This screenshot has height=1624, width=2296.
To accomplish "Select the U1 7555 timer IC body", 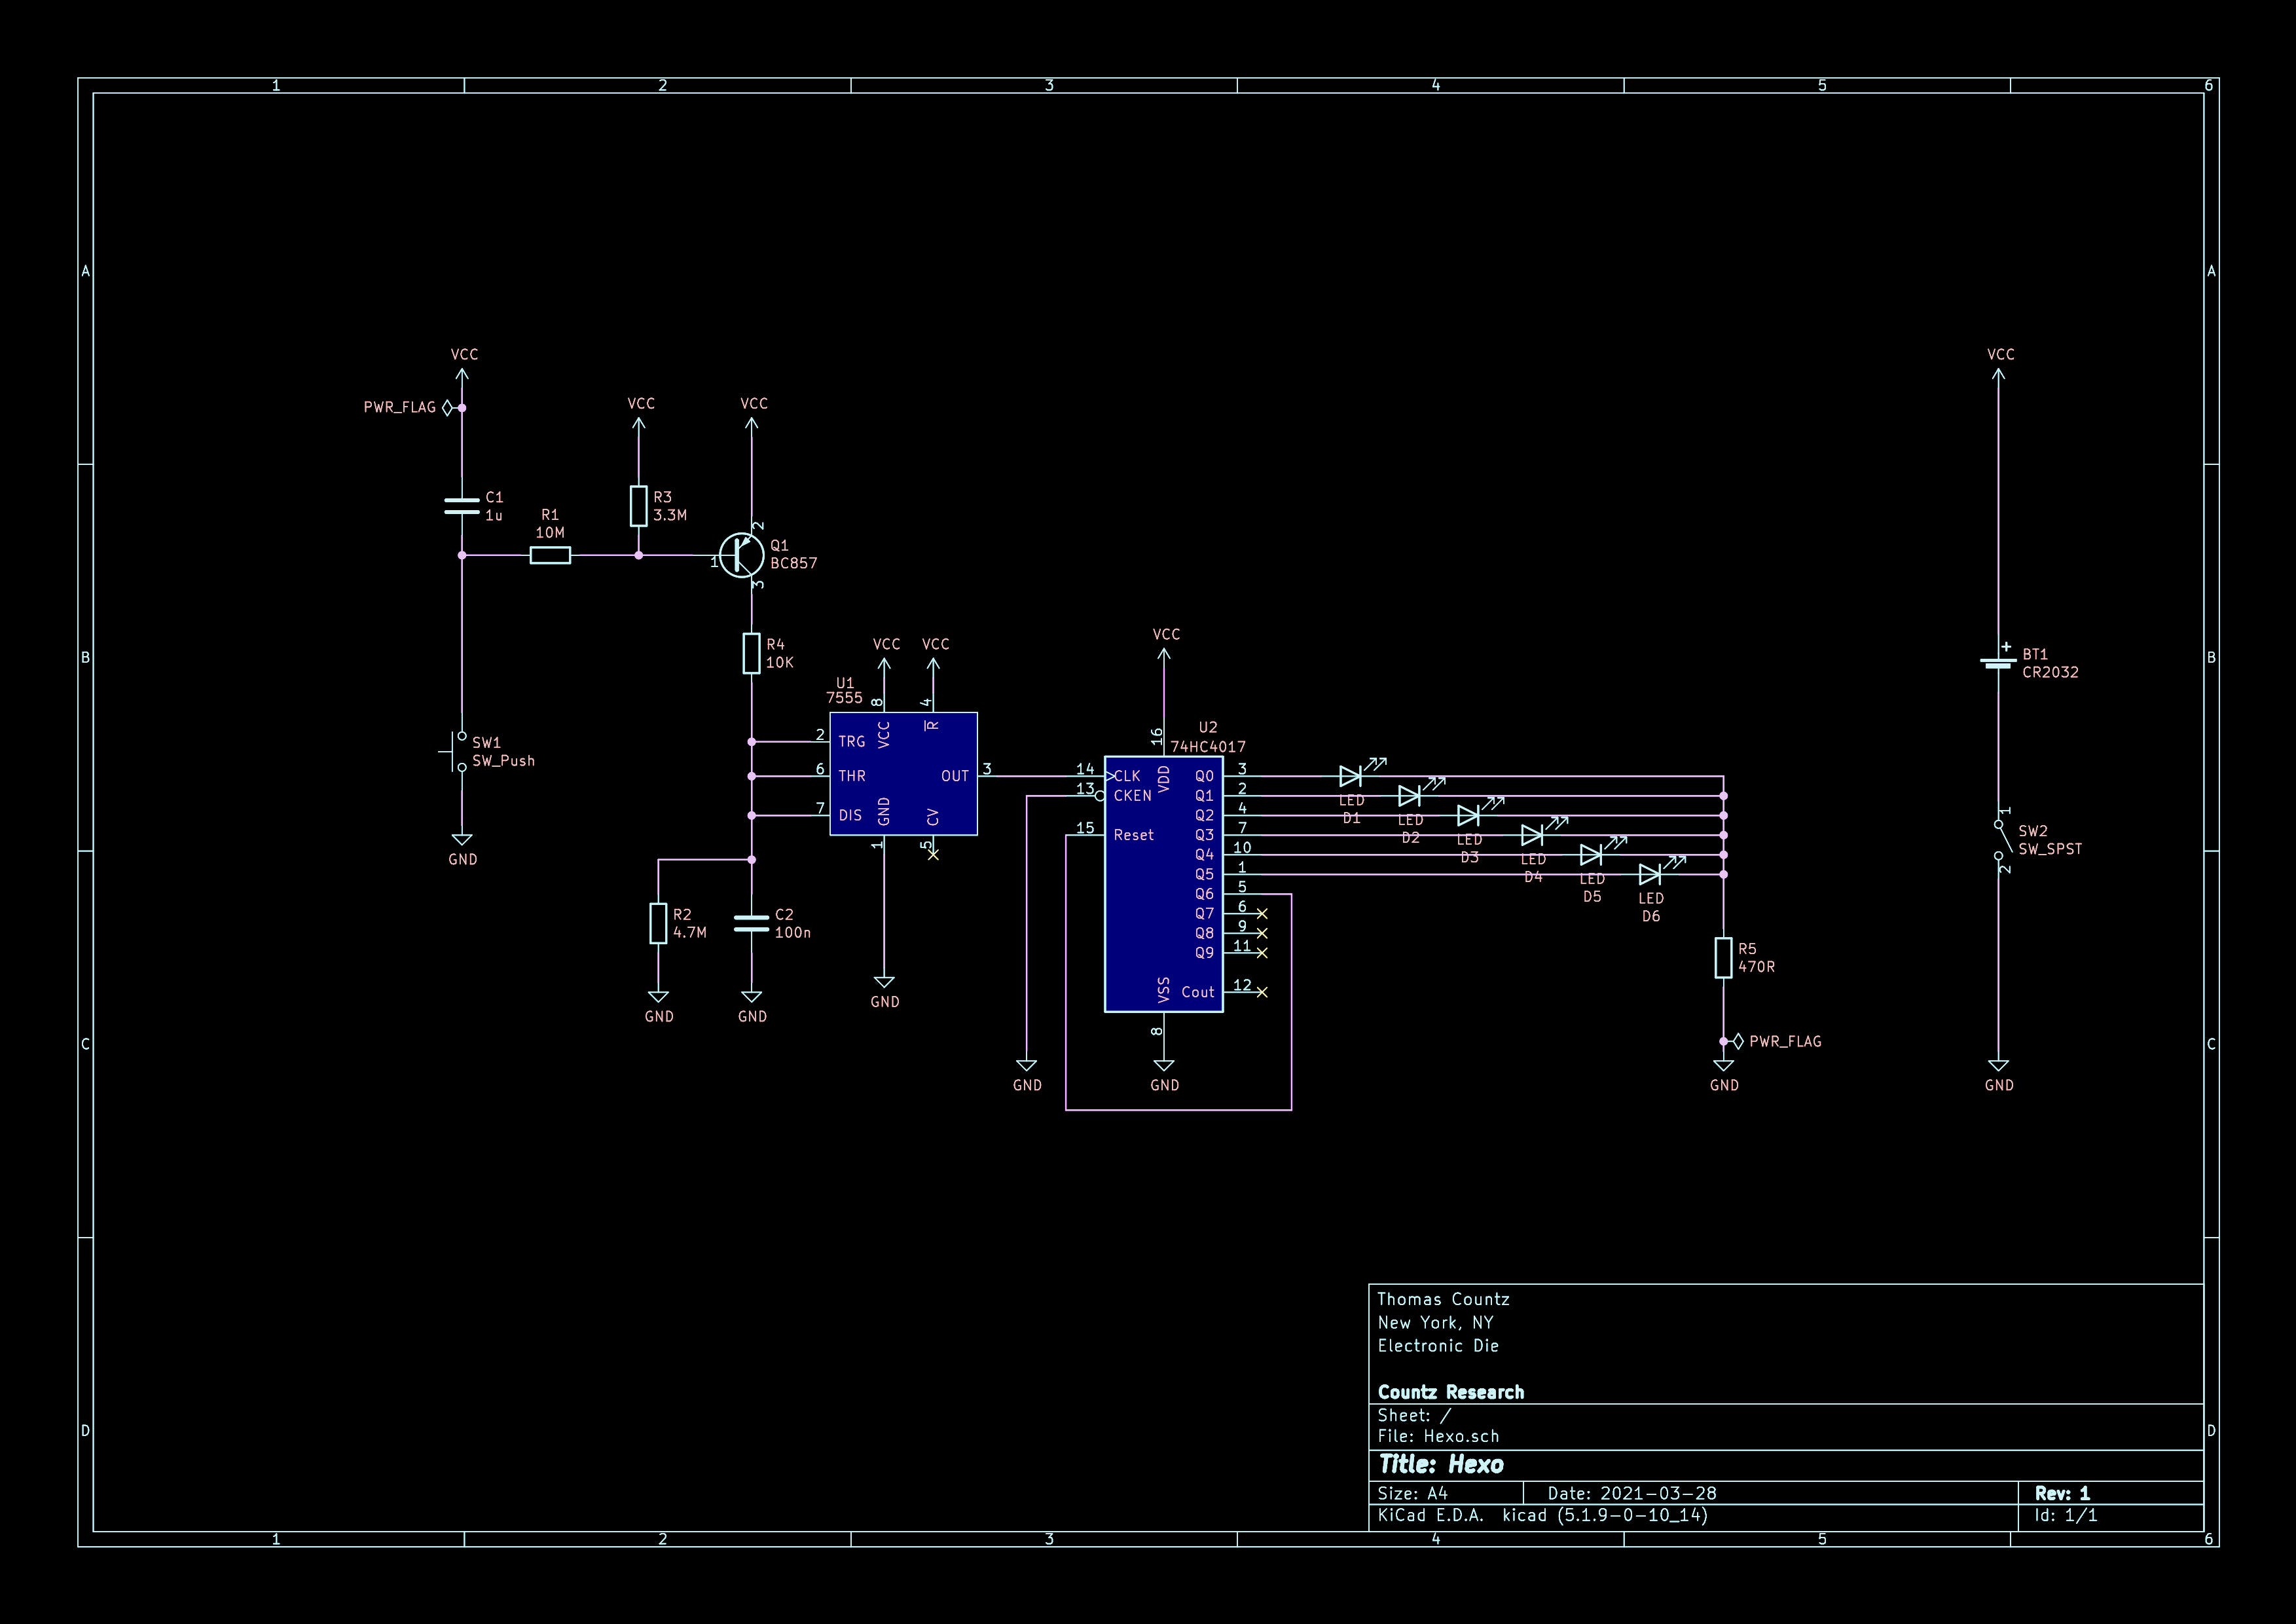I will pyautogui.click(x=903, y=774).
